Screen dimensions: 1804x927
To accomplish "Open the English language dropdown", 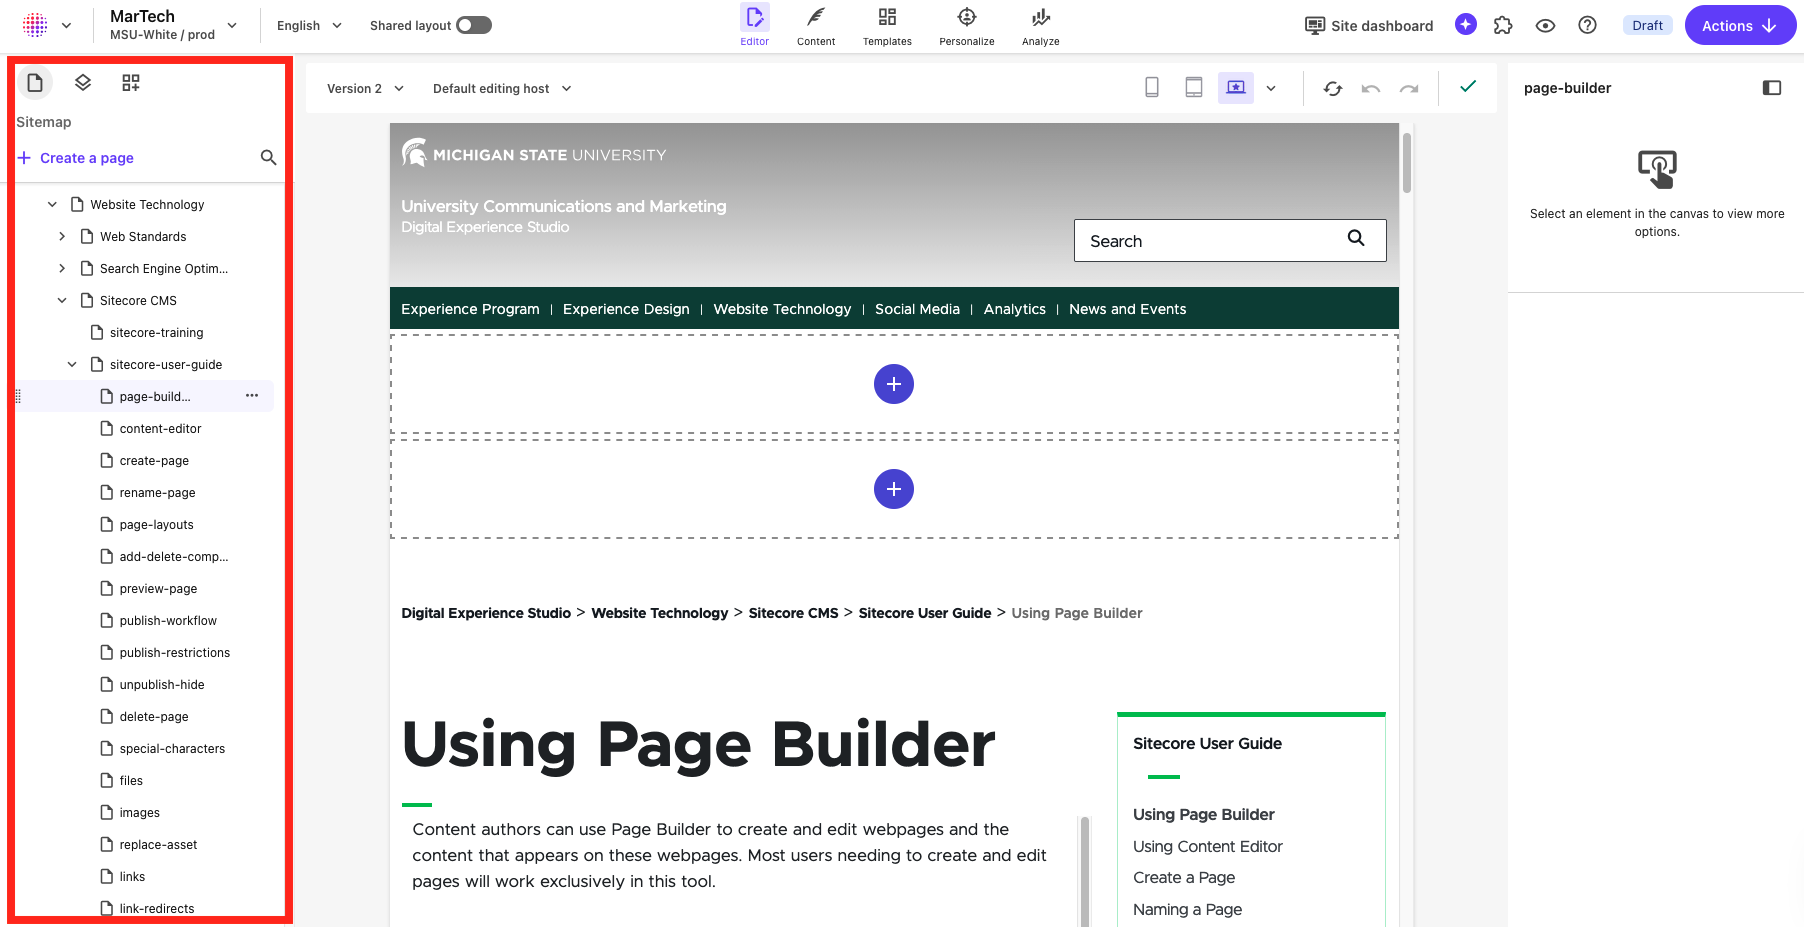I will pyautogui.click(x=309, y=25).
